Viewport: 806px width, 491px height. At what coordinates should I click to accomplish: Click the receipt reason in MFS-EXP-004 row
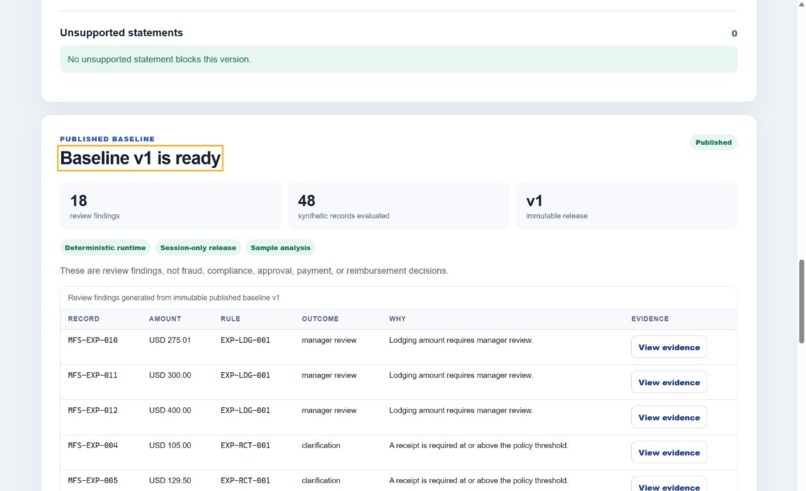[x=478, y=445]
